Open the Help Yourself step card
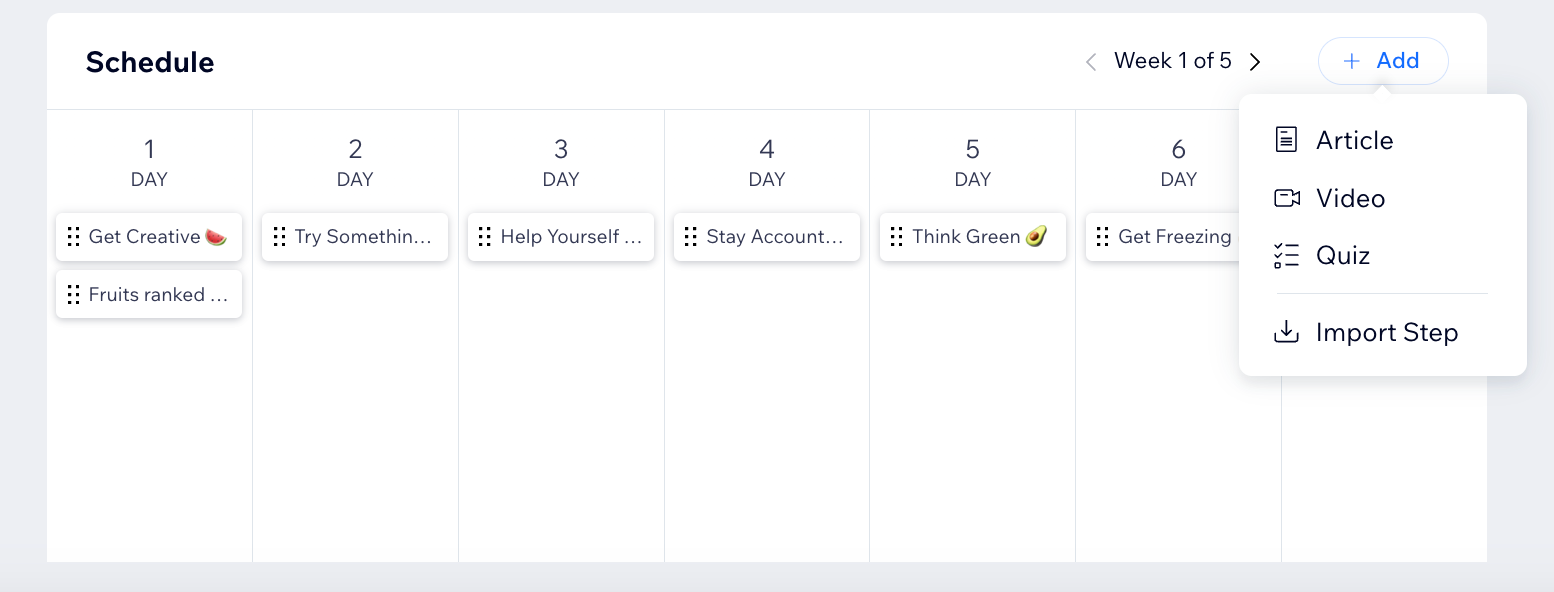 [x=570, y=237]
